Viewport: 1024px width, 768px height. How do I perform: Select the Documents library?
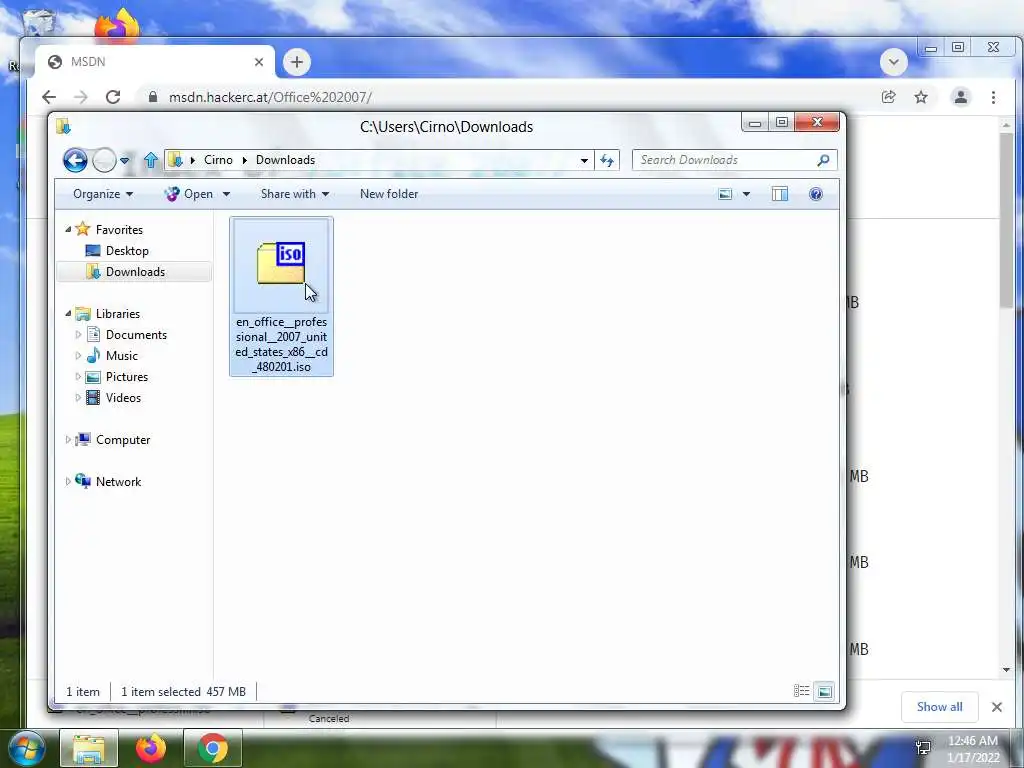point(136,335)
